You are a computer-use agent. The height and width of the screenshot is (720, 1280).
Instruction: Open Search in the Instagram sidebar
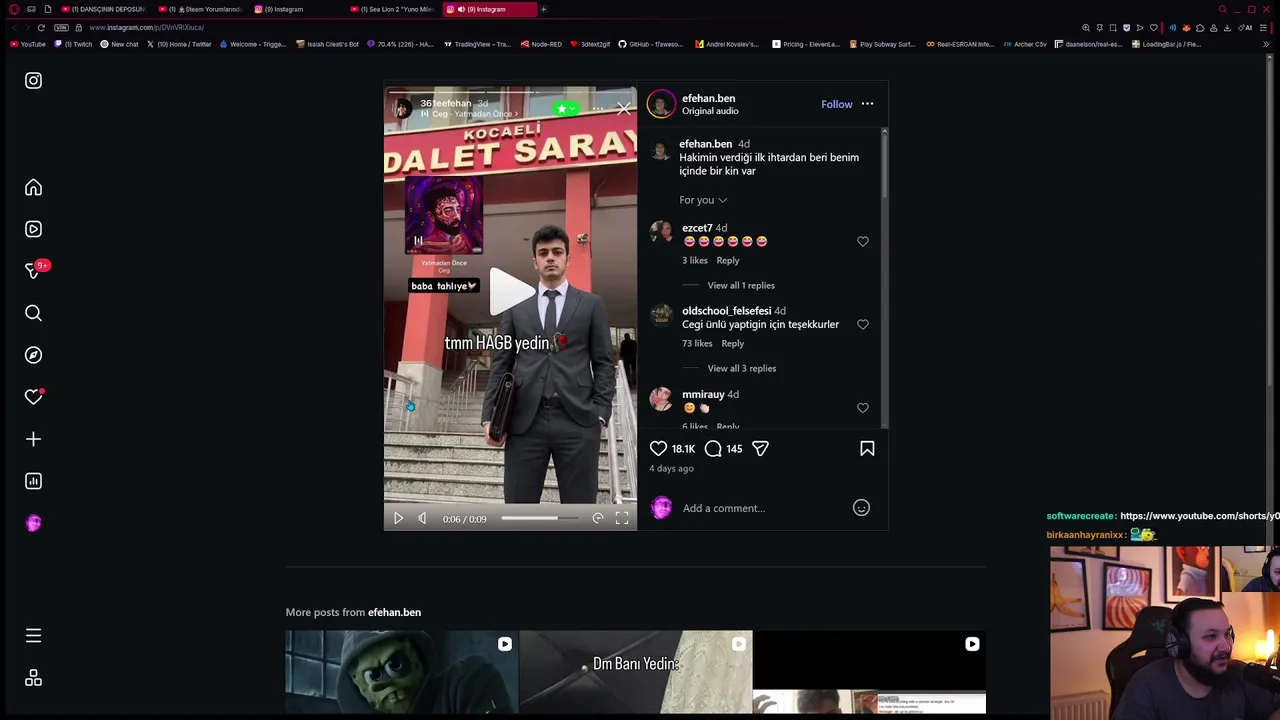33,313
